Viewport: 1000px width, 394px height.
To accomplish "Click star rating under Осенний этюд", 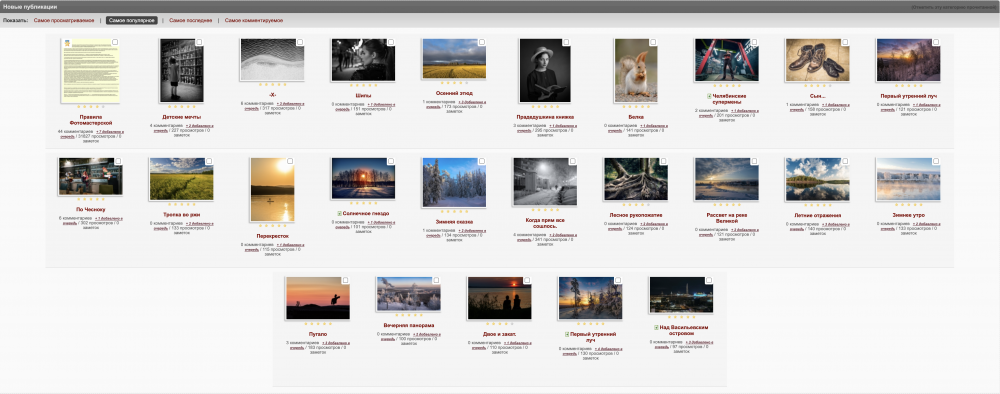I will coord(453,82).
